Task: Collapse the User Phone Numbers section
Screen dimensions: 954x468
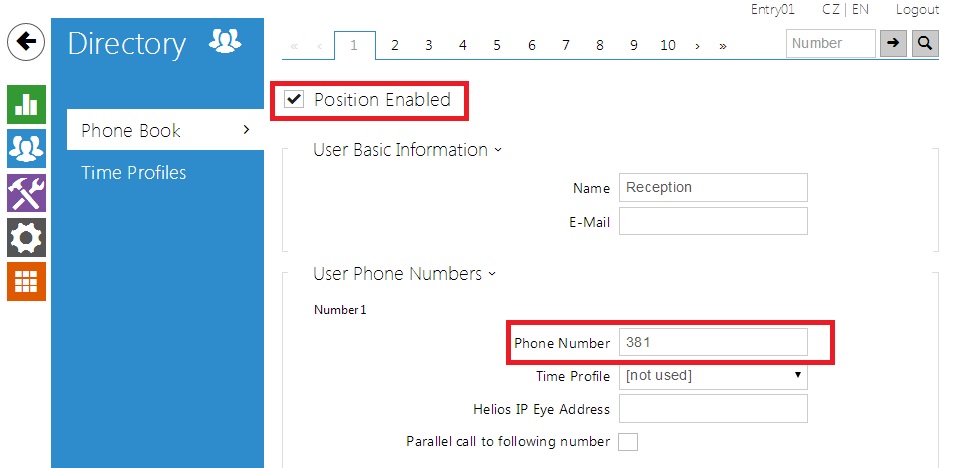Action: point(404,273)
